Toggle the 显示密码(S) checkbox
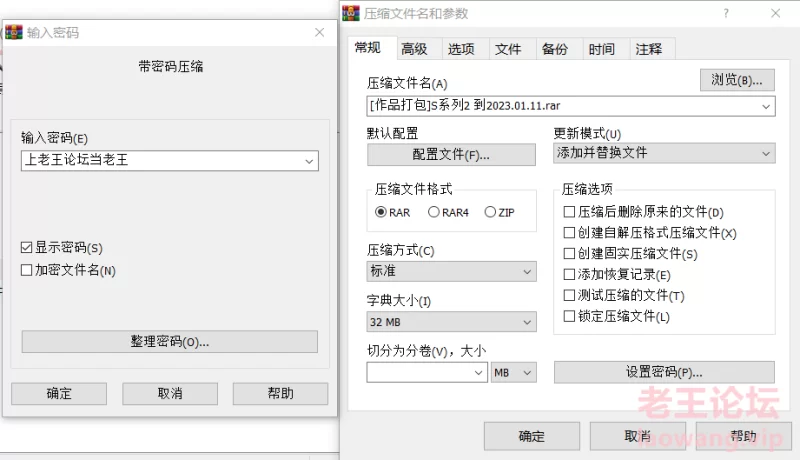 click(27, 248)
